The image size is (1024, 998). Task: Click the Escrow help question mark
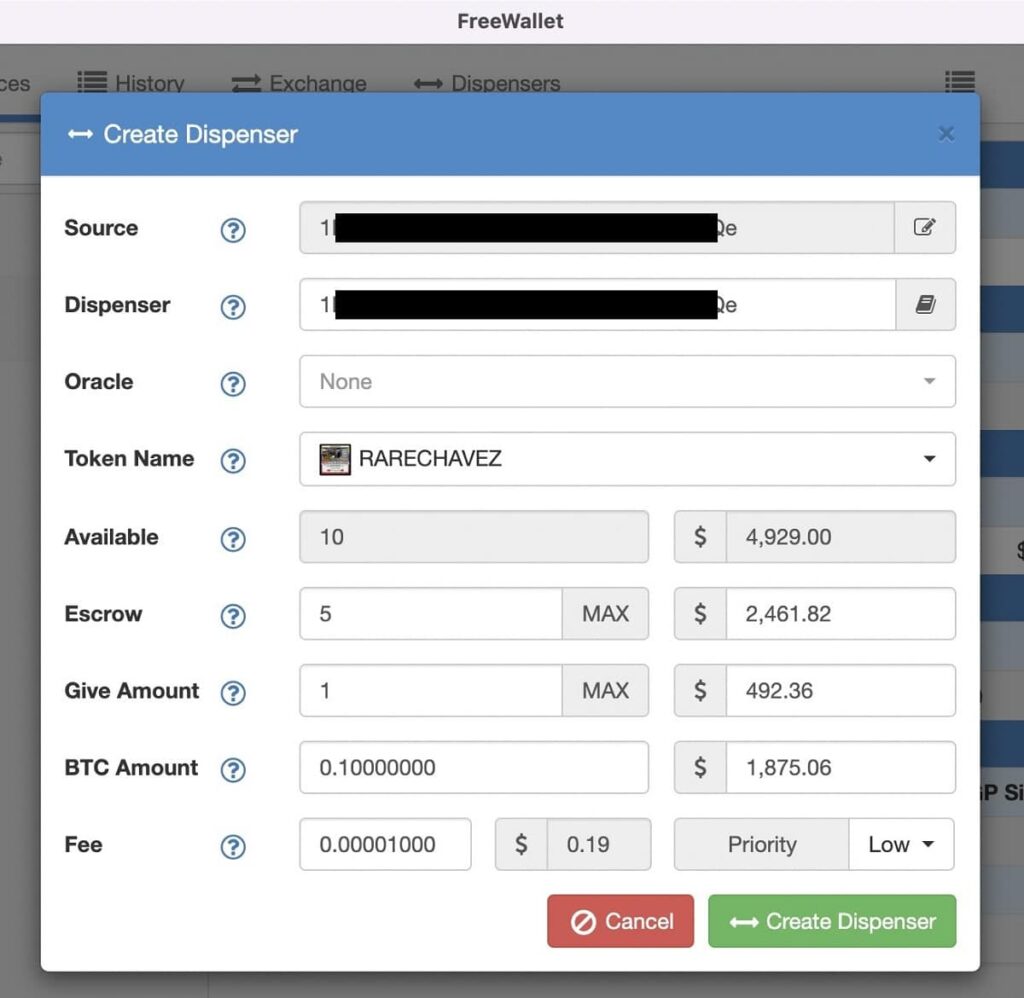tap(233, 615)
